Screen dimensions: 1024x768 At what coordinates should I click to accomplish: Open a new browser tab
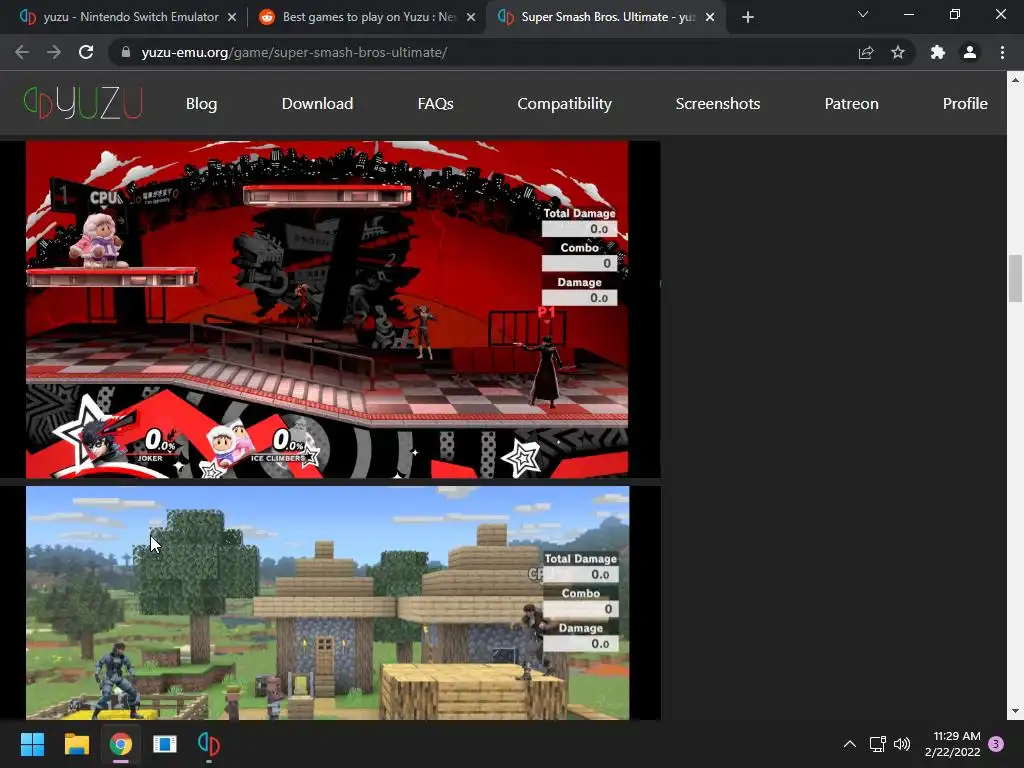point(748,17)
